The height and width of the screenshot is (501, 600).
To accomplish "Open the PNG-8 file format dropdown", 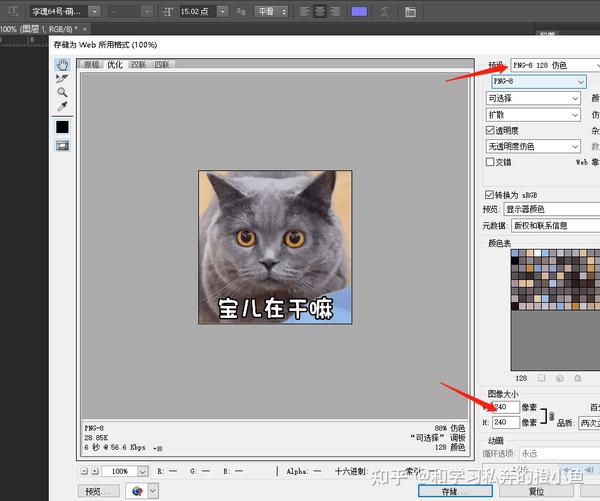I will [538, 81].
